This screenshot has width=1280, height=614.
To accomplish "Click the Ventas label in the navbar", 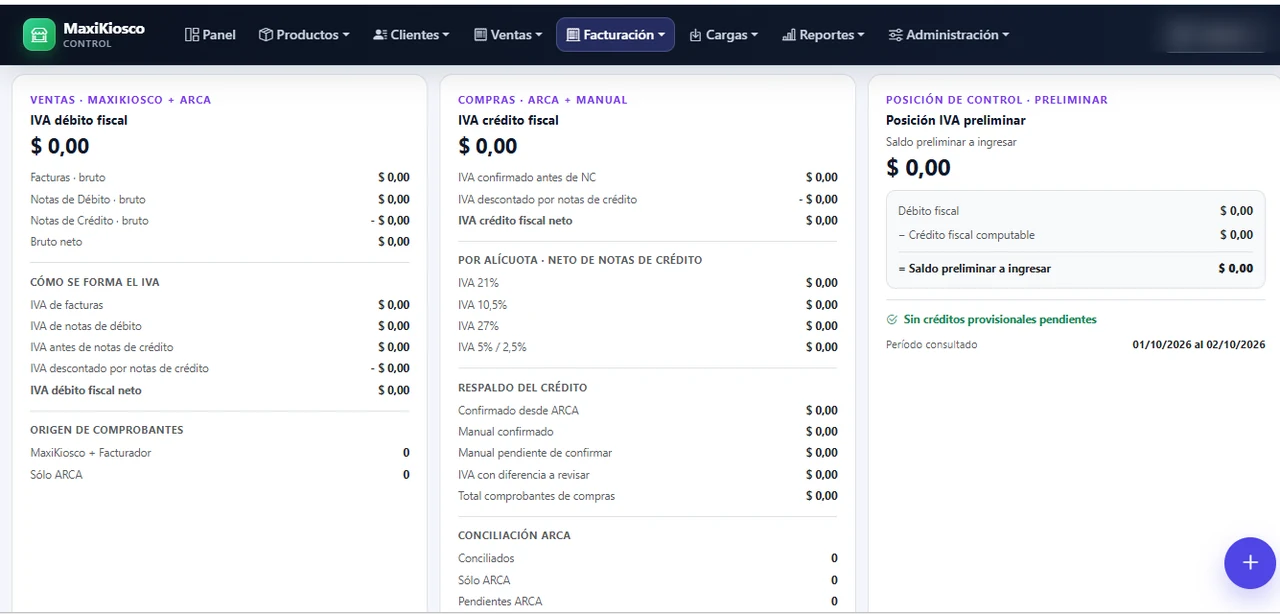I will pyautogui.click(x=511, y=35).
